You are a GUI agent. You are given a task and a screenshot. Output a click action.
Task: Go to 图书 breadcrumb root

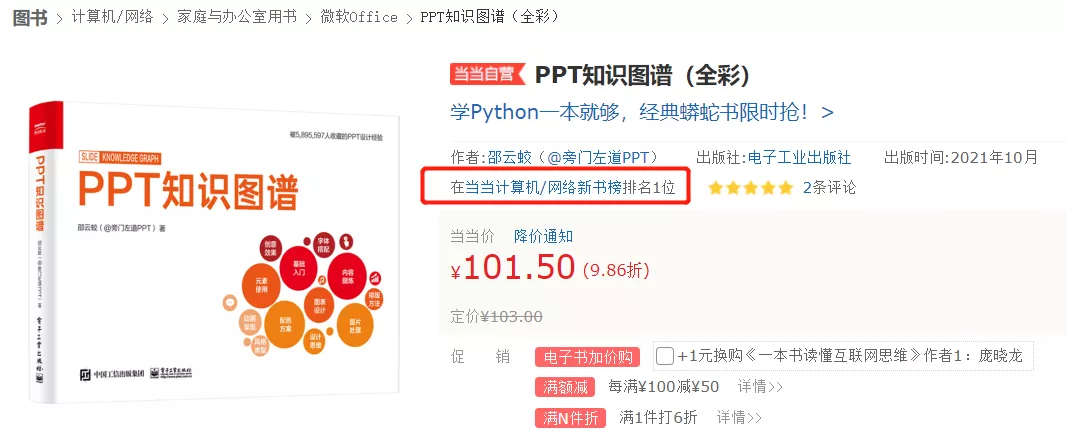coord(30,17)
